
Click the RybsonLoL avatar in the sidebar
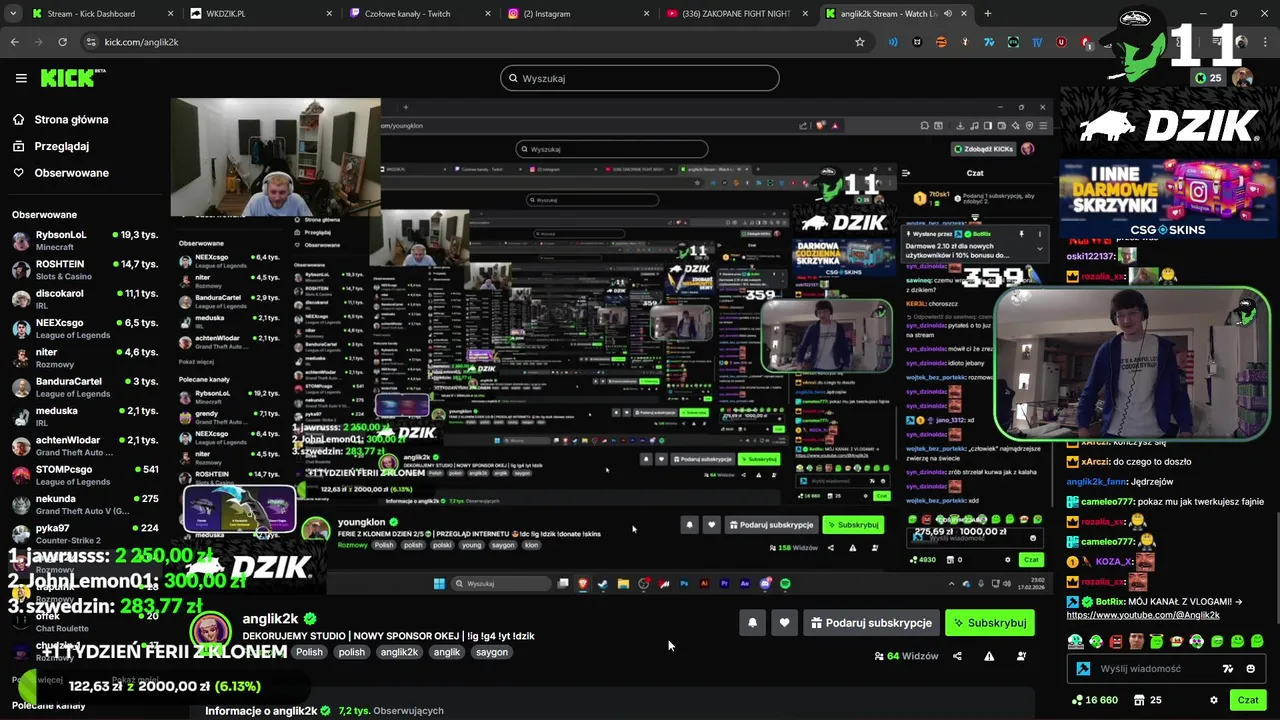click(x=21, y=241)
